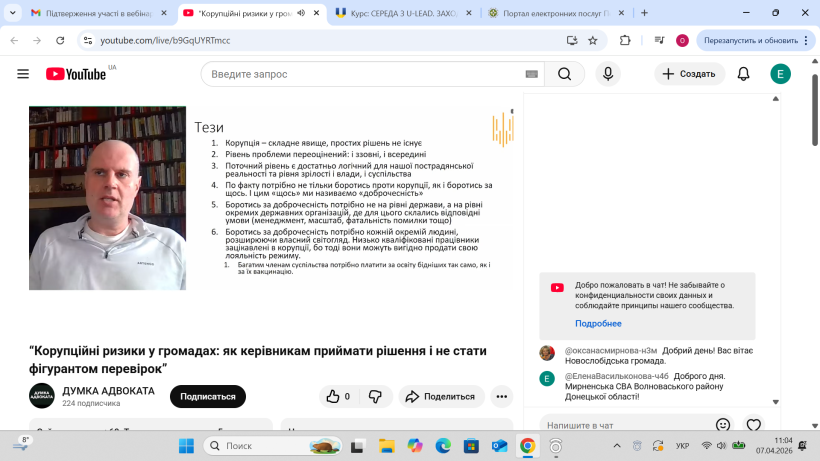Bookmark this page with star icon
820x461 pixels.
click(x=593, y=40)
